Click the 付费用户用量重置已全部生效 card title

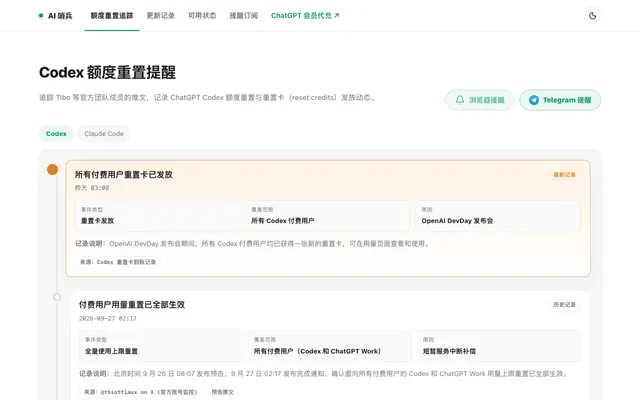pos(132,305)
